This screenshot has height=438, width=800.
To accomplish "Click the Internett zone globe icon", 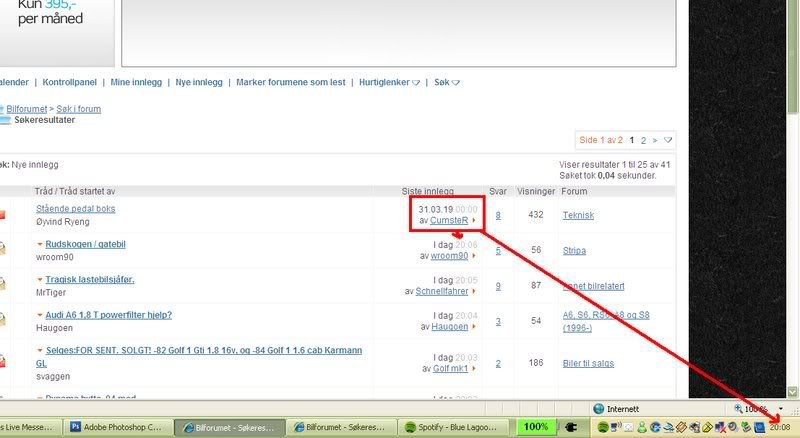I will pos(599,409).
